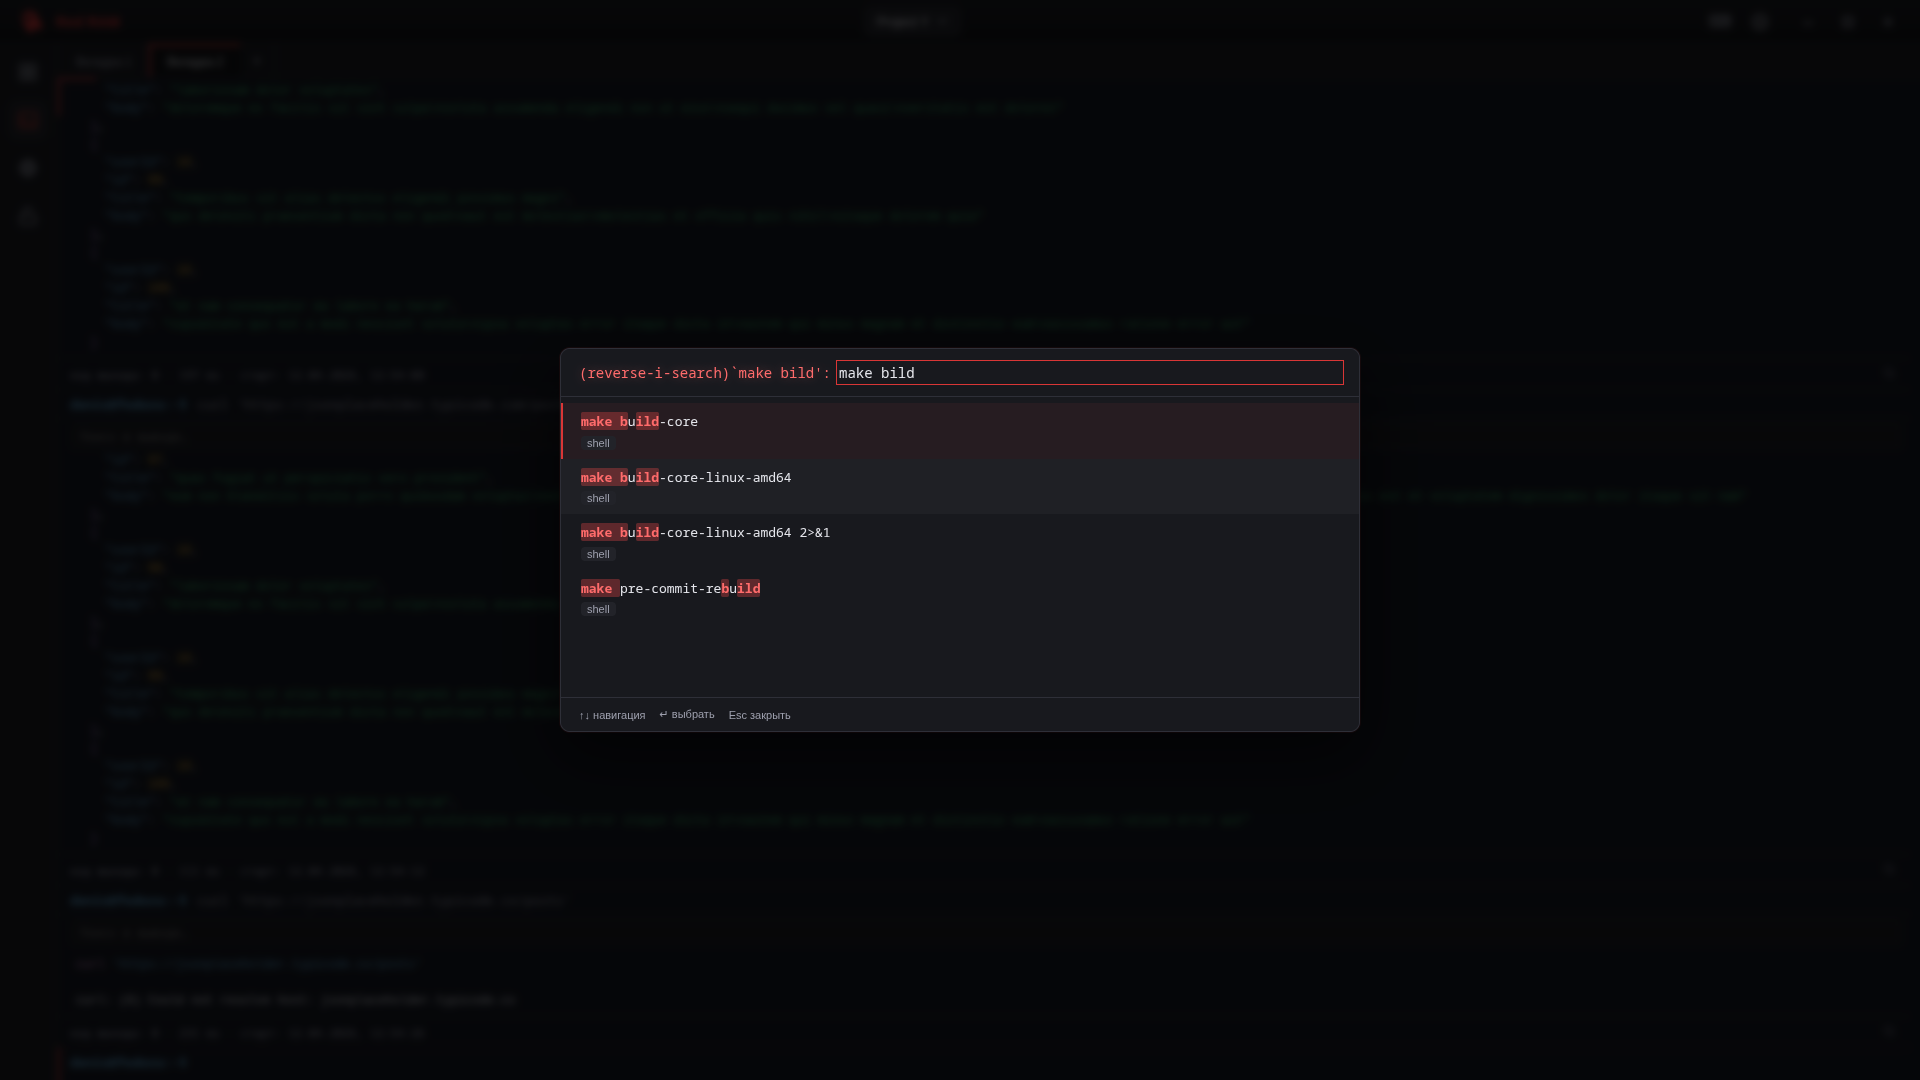Click the topmost icon in the left sidebar

pyautogui.click(x=28, y=72)
